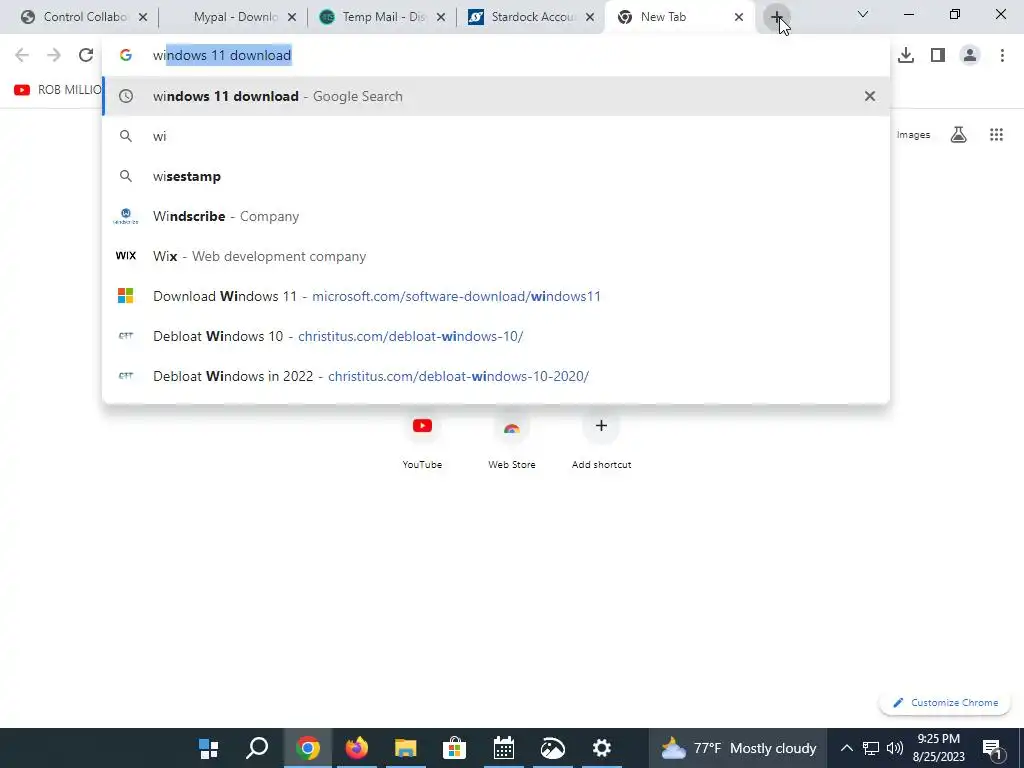The image size is (1024, 768).
Task: Open Google Search Labs flask icon
Action: click(958, 135)
